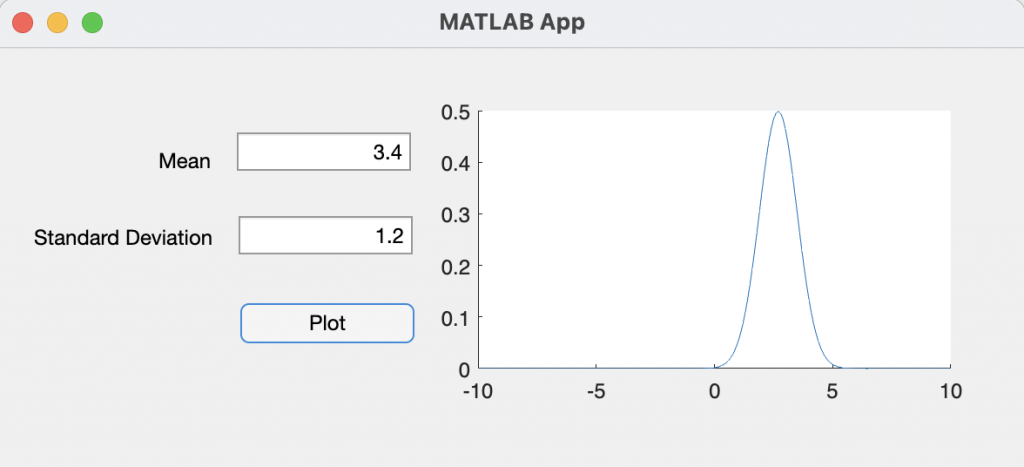This screenshot has width=1024, height=467.
Task: Click the -10 x-axis tick label
Action: coord(479,390)
